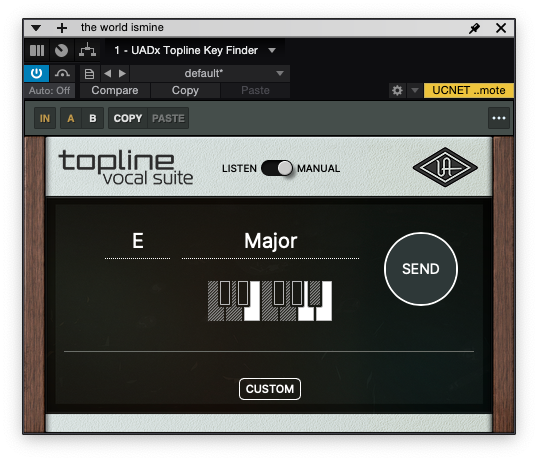Click the mini keyboard scale display

tap(270, 301)
